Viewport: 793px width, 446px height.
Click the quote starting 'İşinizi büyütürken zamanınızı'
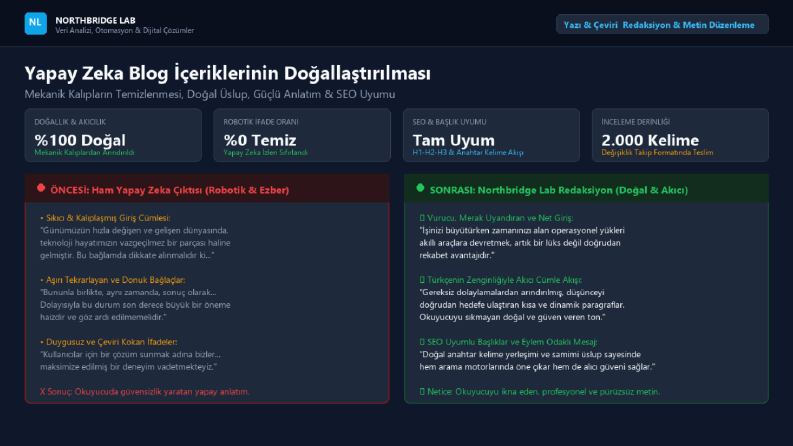522,243
